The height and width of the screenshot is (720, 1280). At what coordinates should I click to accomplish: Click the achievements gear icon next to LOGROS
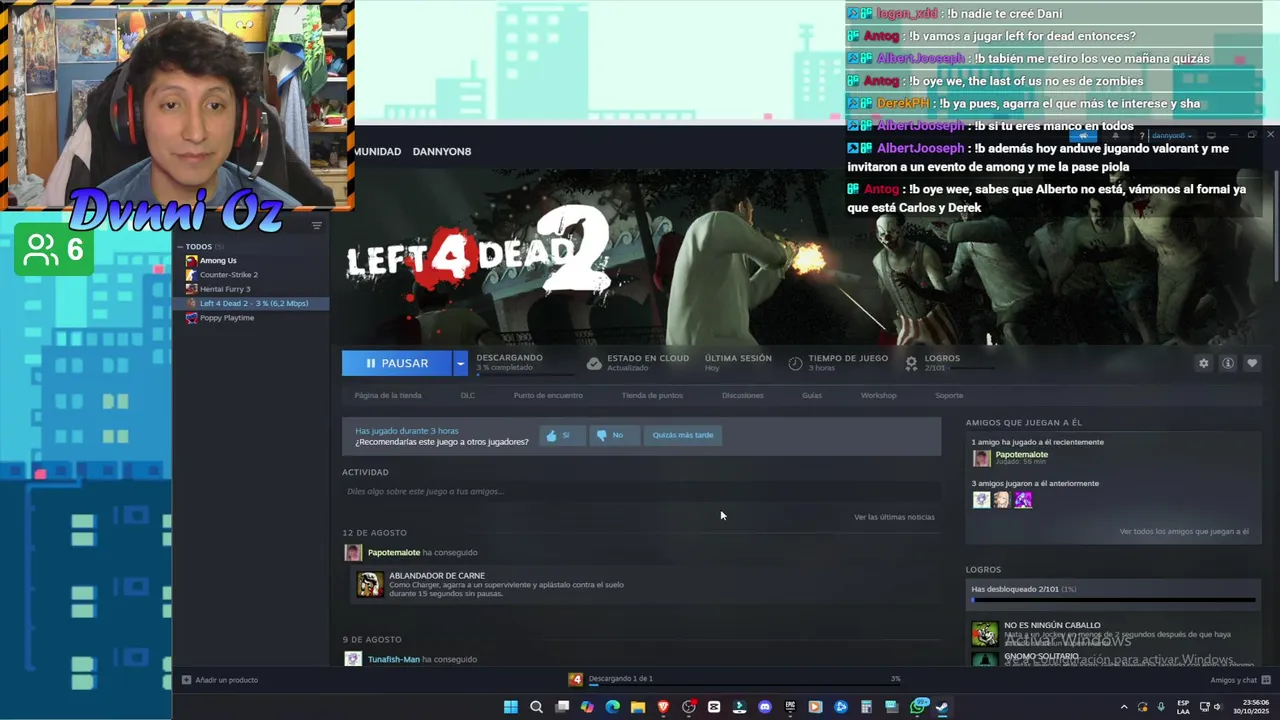911,363
